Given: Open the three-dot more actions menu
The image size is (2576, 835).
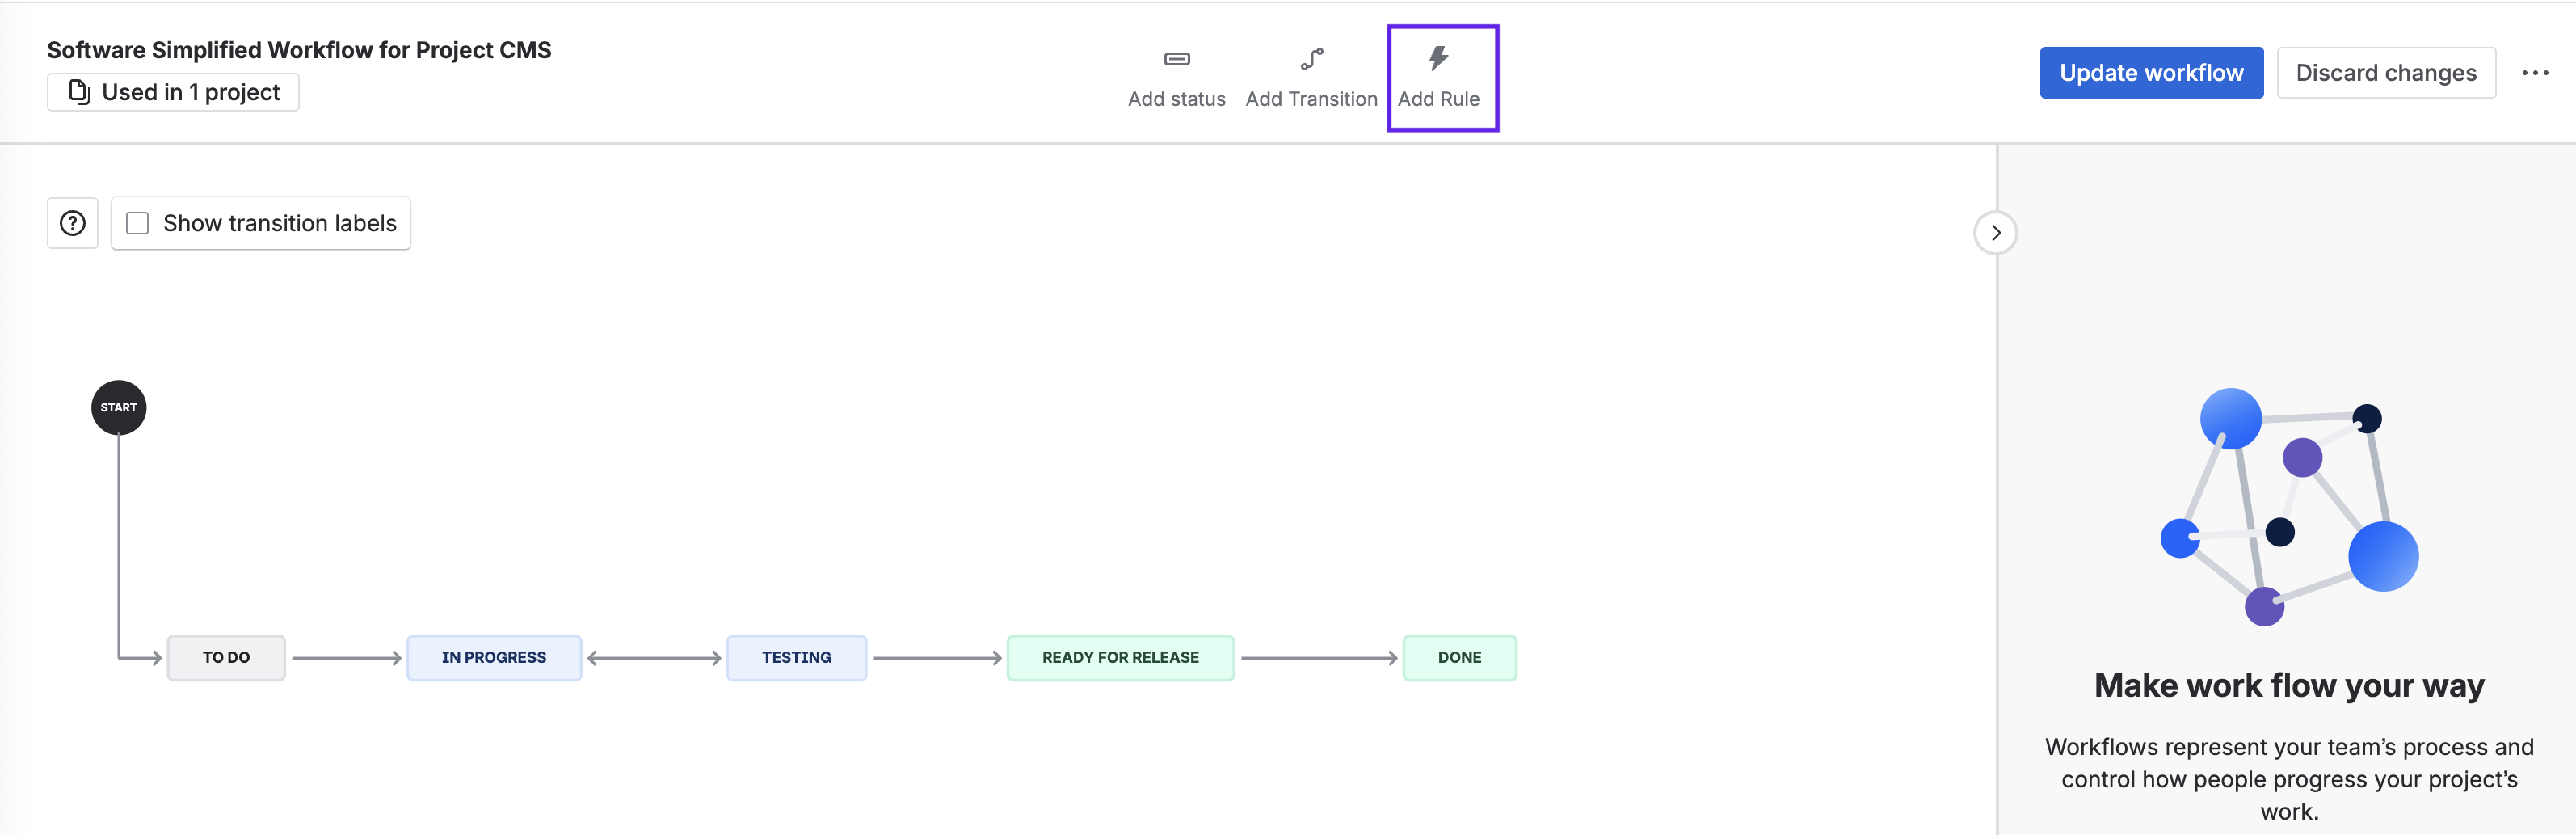Looking at the screenshot, I should (x=2534, y=73).
